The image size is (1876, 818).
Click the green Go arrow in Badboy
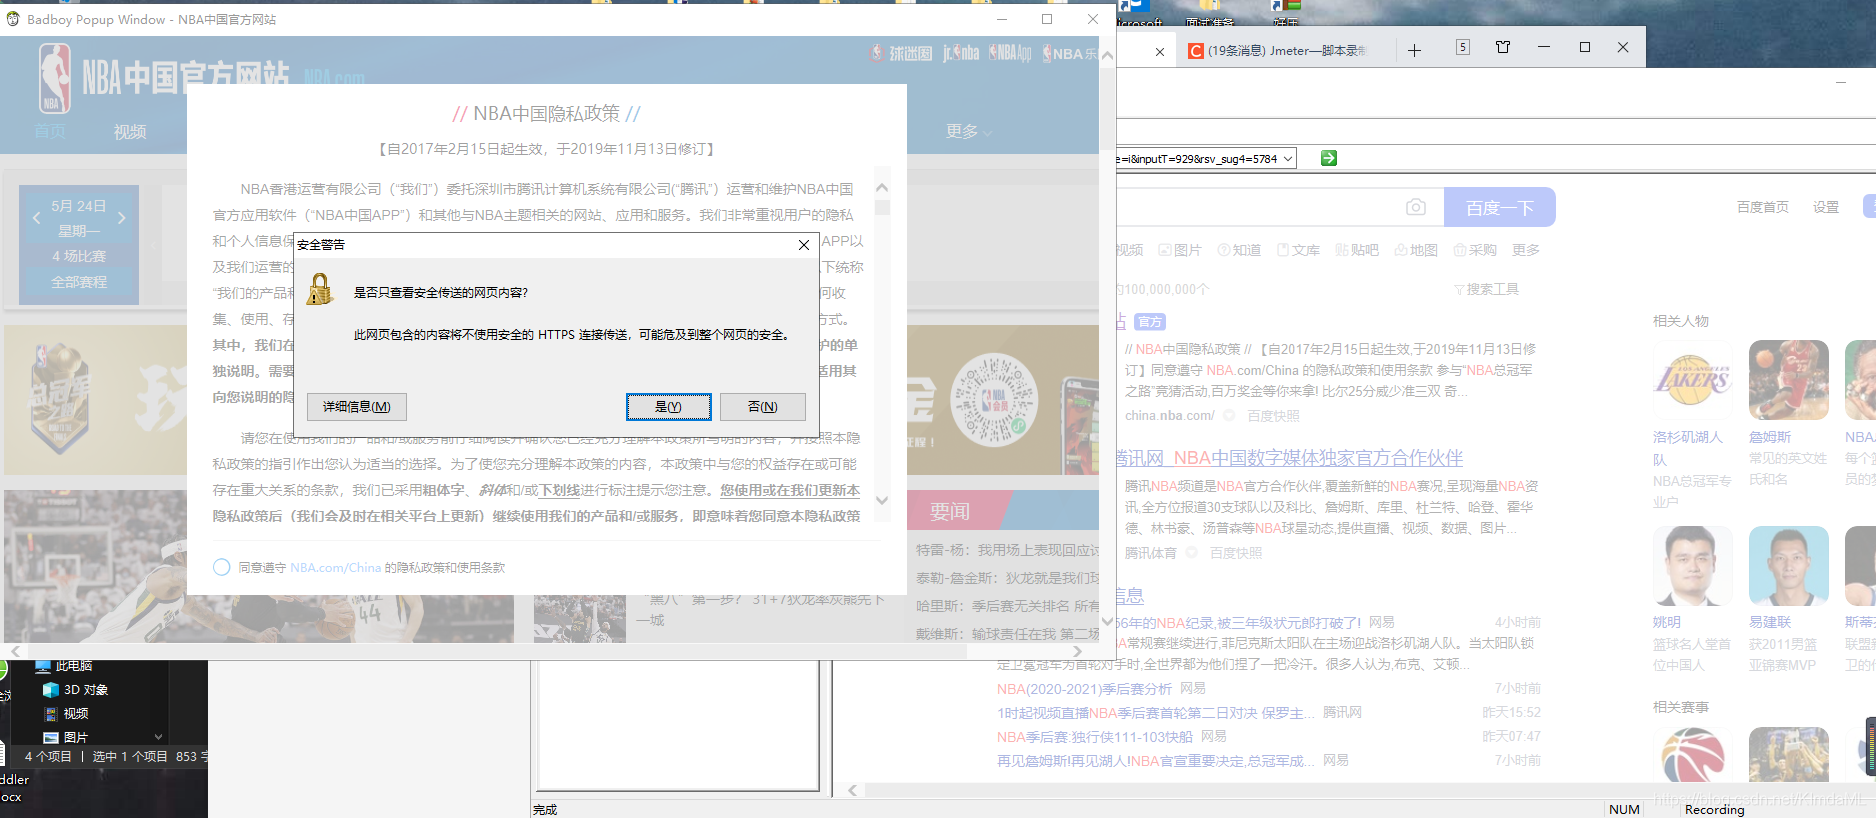click(1329, 158)
